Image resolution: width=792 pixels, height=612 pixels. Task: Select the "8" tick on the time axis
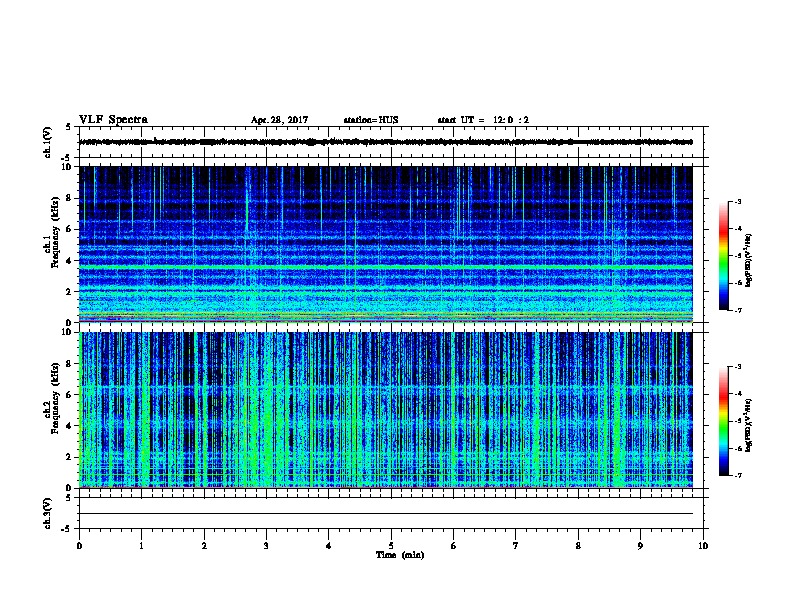click(578, 546)
